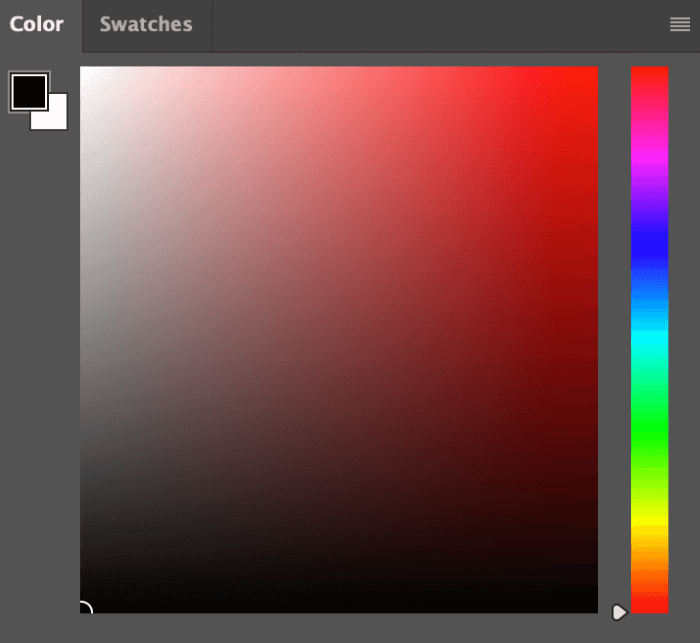This screenshot has width=700, height=643.
Task: Click the hue slider triangle handle
Action: pyautogui.click(x=619, y=612)
